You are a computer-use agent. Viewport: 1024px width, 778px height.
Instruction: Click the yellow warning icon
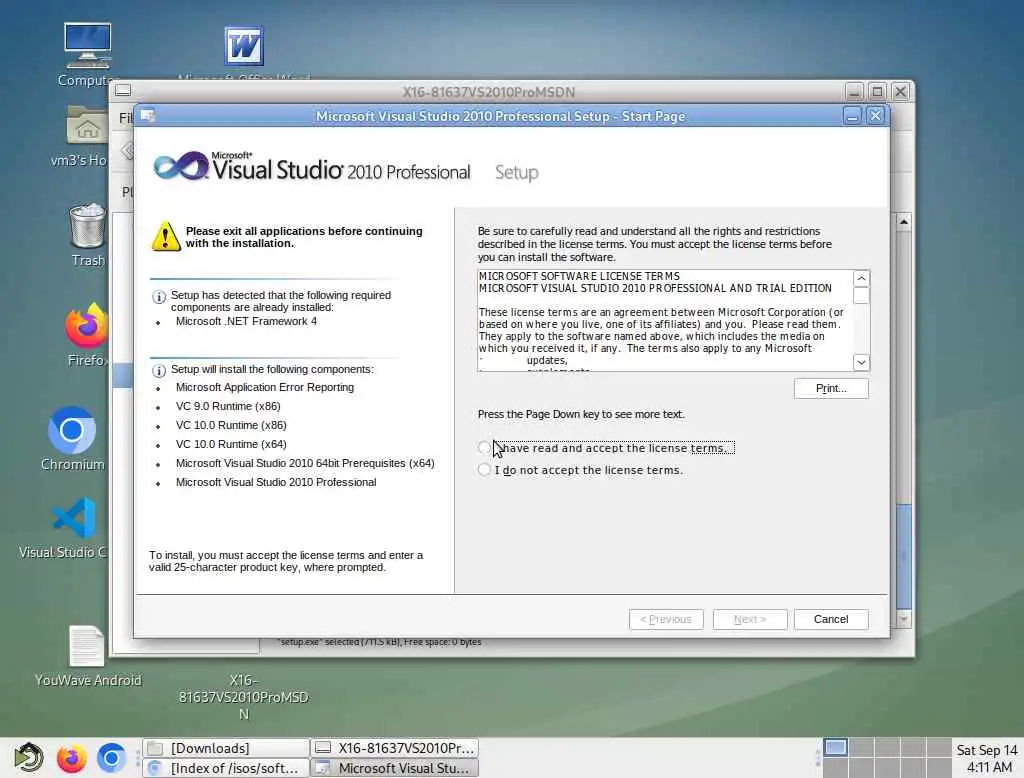coord(166,236)
